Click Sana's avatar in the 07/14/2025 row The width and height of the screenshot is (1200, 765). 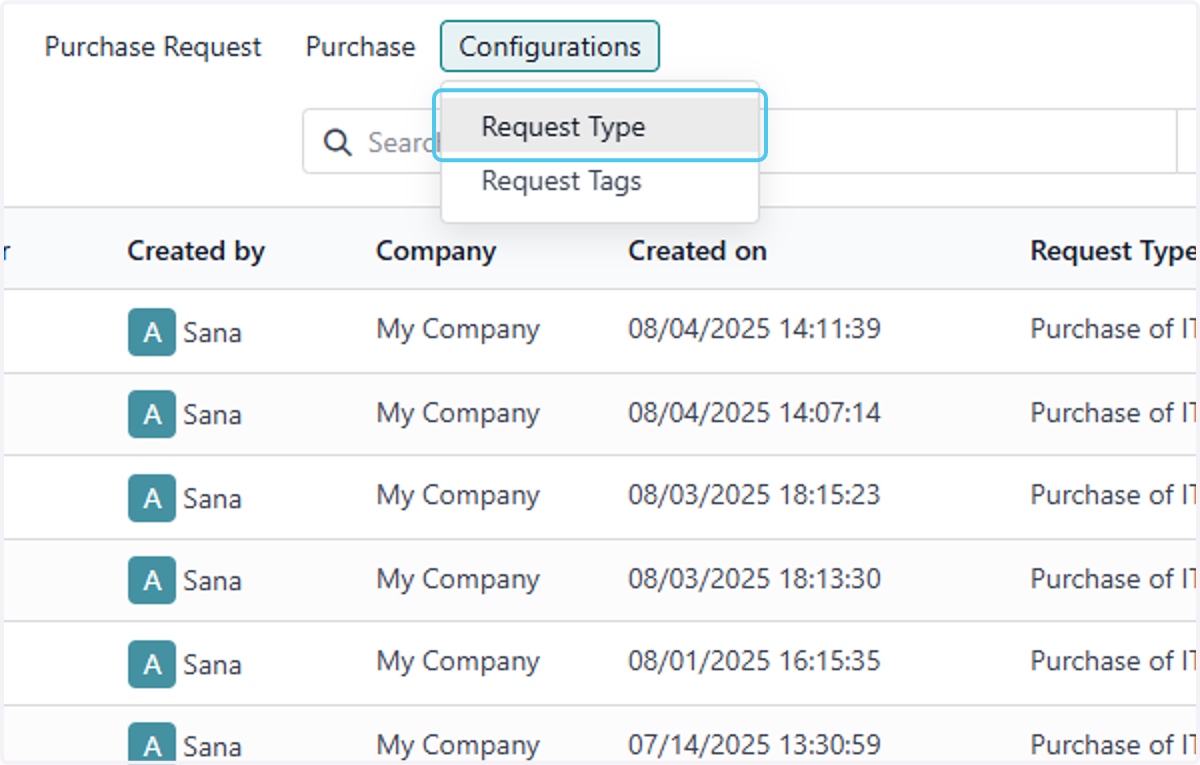tap(152, 745)
